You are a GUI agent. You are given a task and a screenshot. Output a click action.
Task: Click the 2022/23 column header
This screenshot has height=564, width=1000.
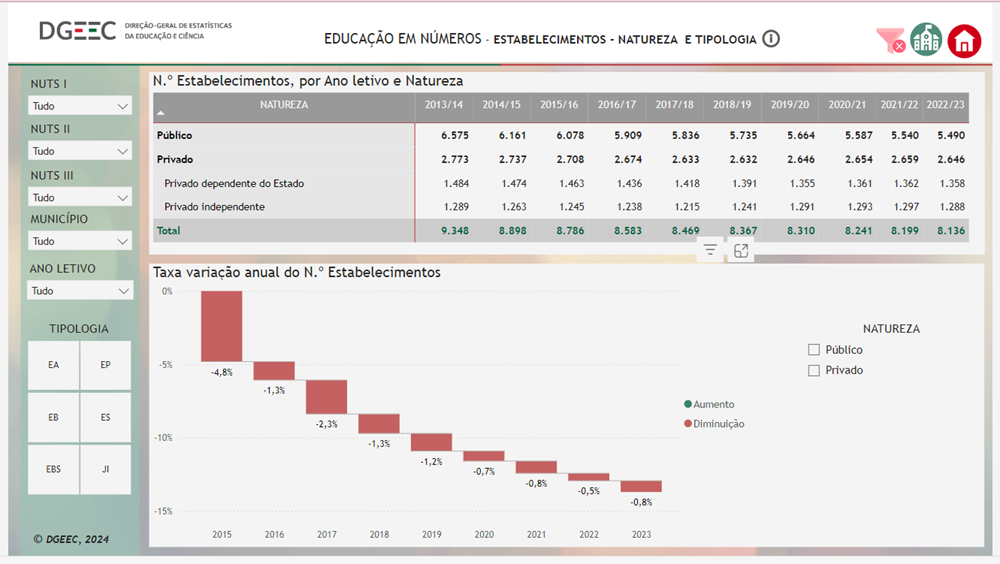[x=945, y=105]
